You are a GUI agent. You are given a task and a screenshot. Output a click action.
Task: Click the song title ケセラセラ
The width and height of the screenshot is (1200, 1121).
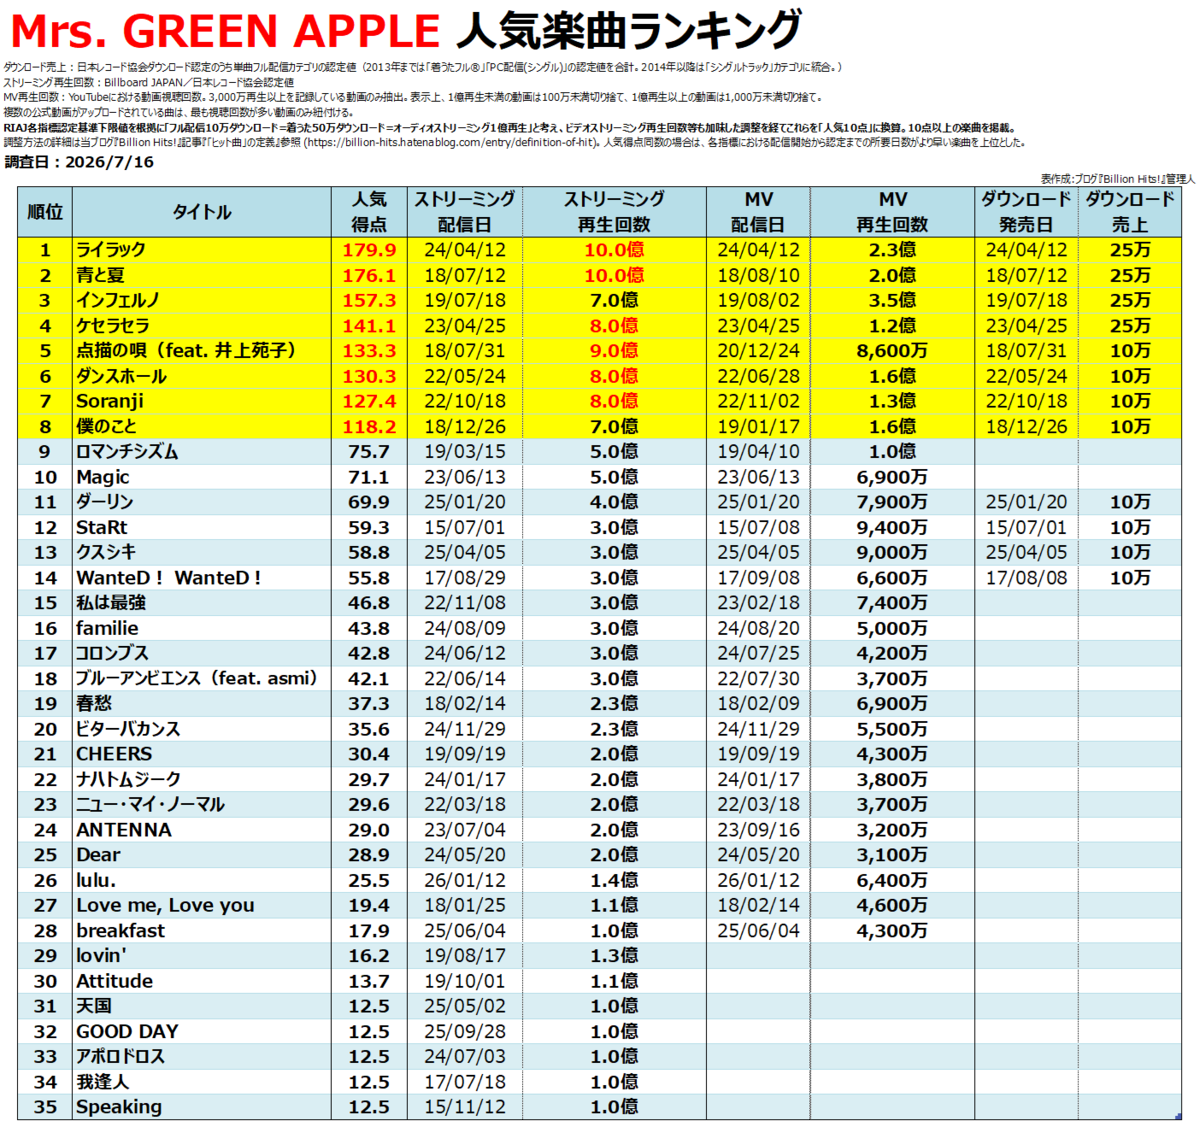coord(113,326)
